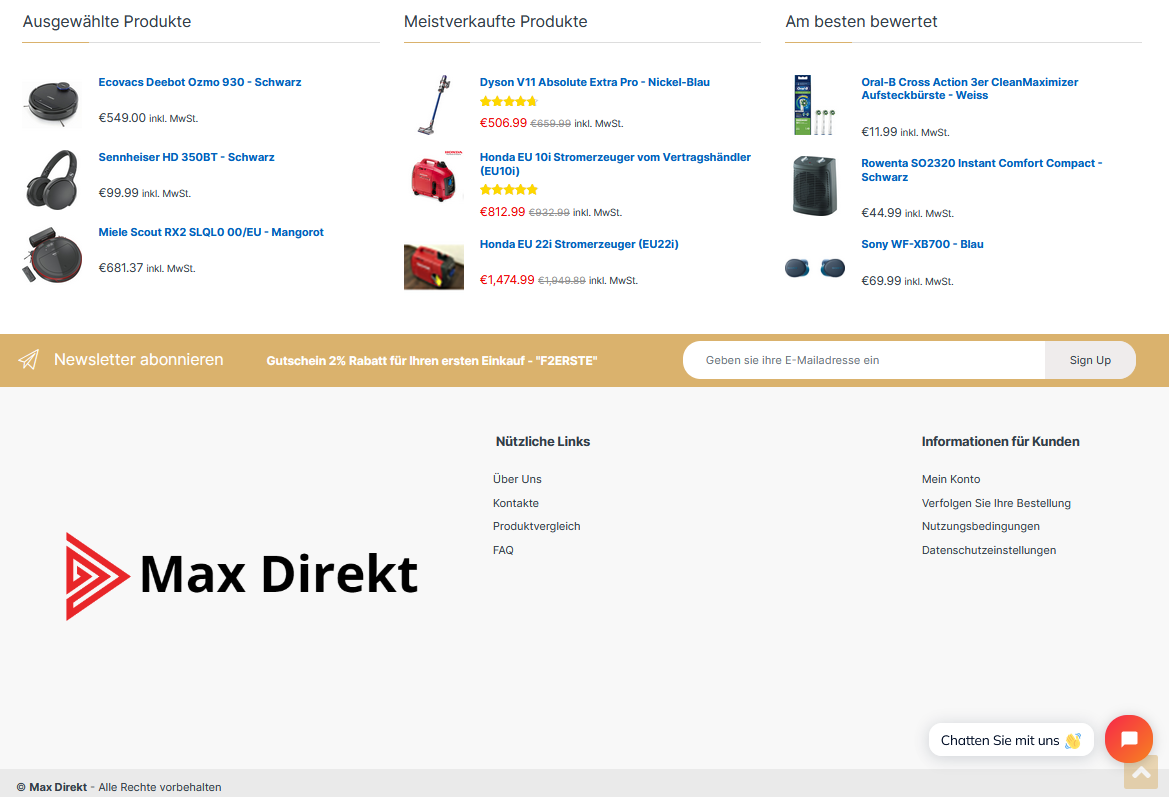Open the Über Uns footer link
1169x797 pixels.
click(517, 479)
